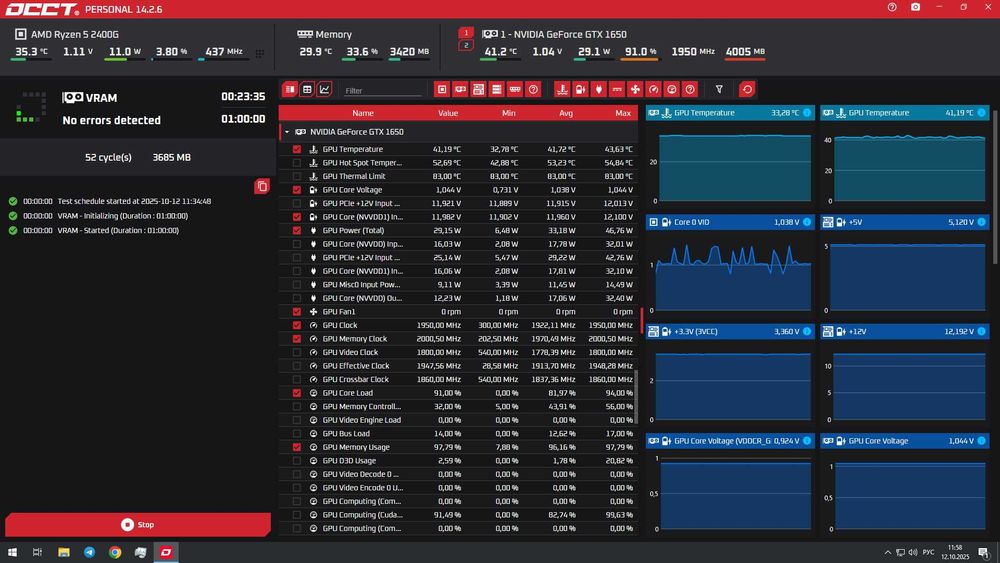Open the help icon in the title bar
Viewport: 1000px width, 563px height.
pos(892,7)
